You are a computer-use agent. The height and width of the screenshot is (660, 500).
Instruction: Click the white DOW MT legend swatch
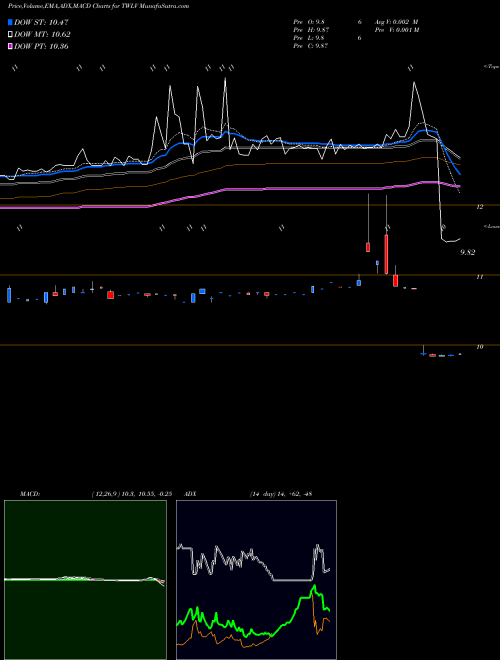[11, 35]
